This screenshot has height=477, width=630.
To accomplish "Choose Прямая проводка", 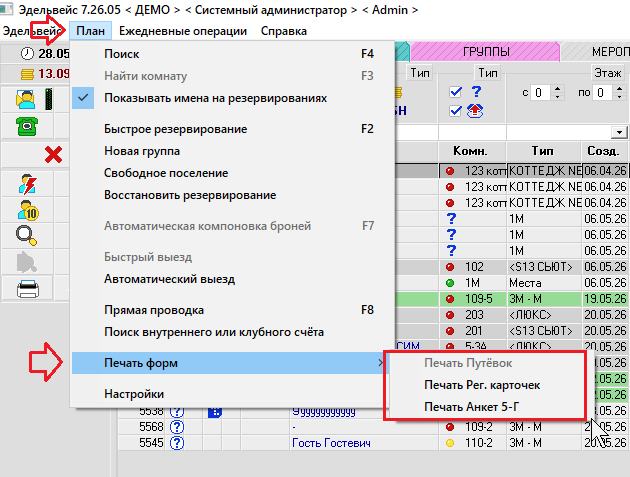I will point(232,310).
